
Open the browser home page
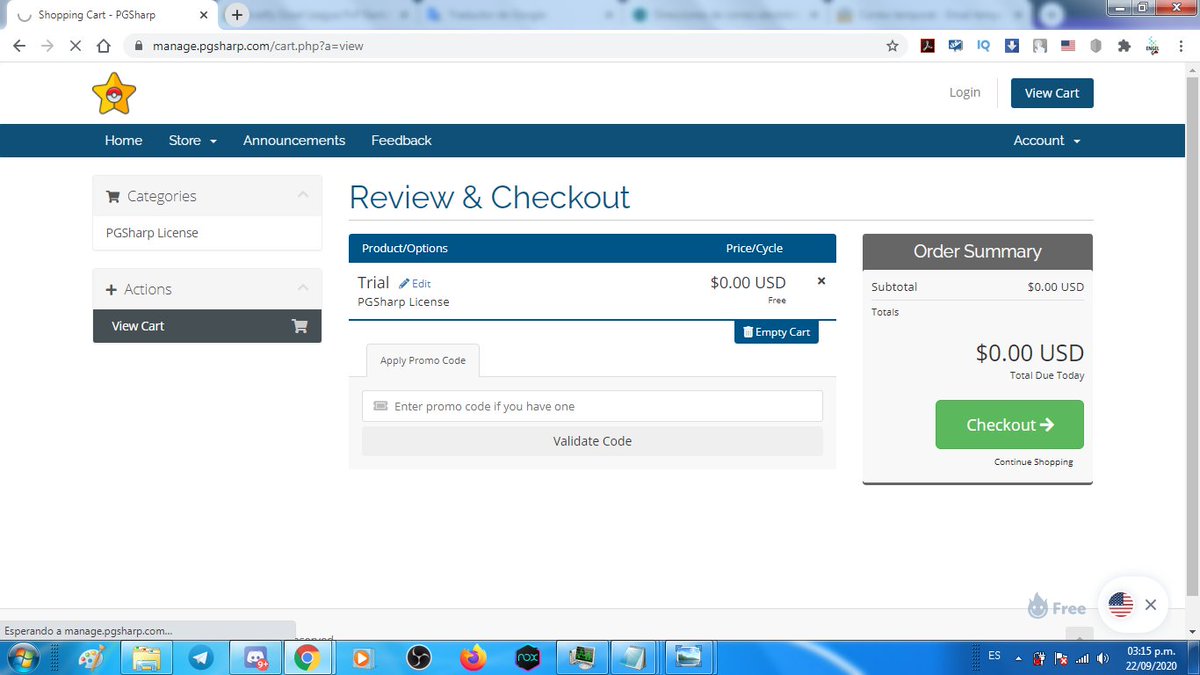[x=103, y=46]
